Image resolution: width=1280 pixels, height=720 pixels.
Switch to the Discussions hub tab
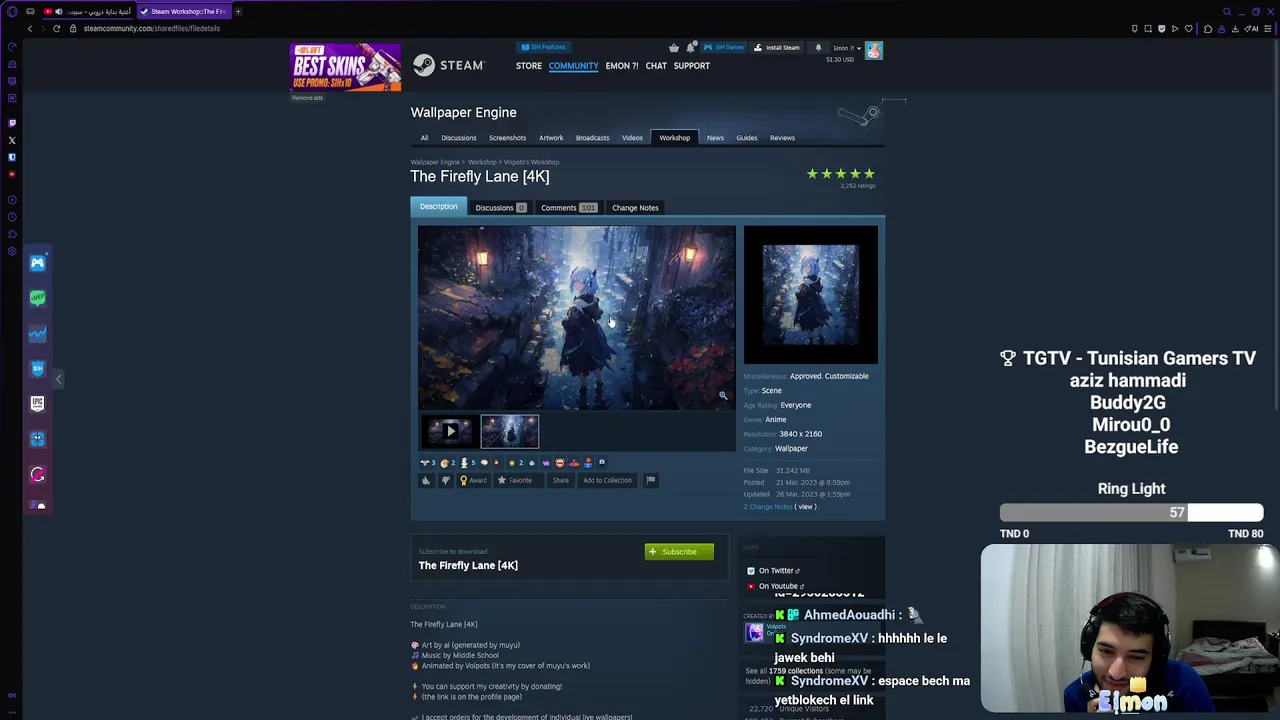click(x=459, y=138)
